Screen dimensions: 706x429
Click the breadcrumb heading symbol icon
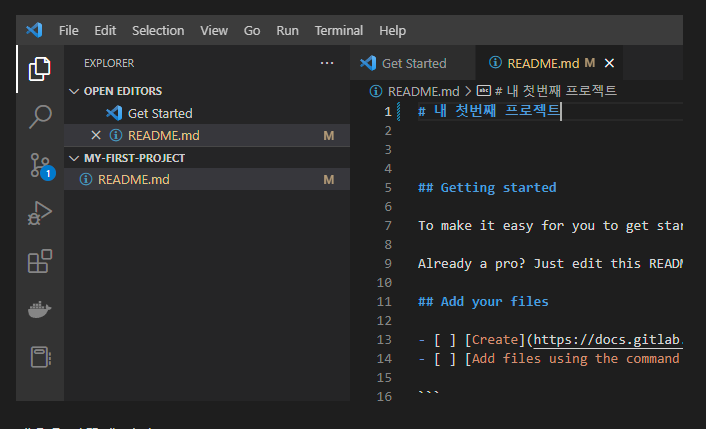484,91
